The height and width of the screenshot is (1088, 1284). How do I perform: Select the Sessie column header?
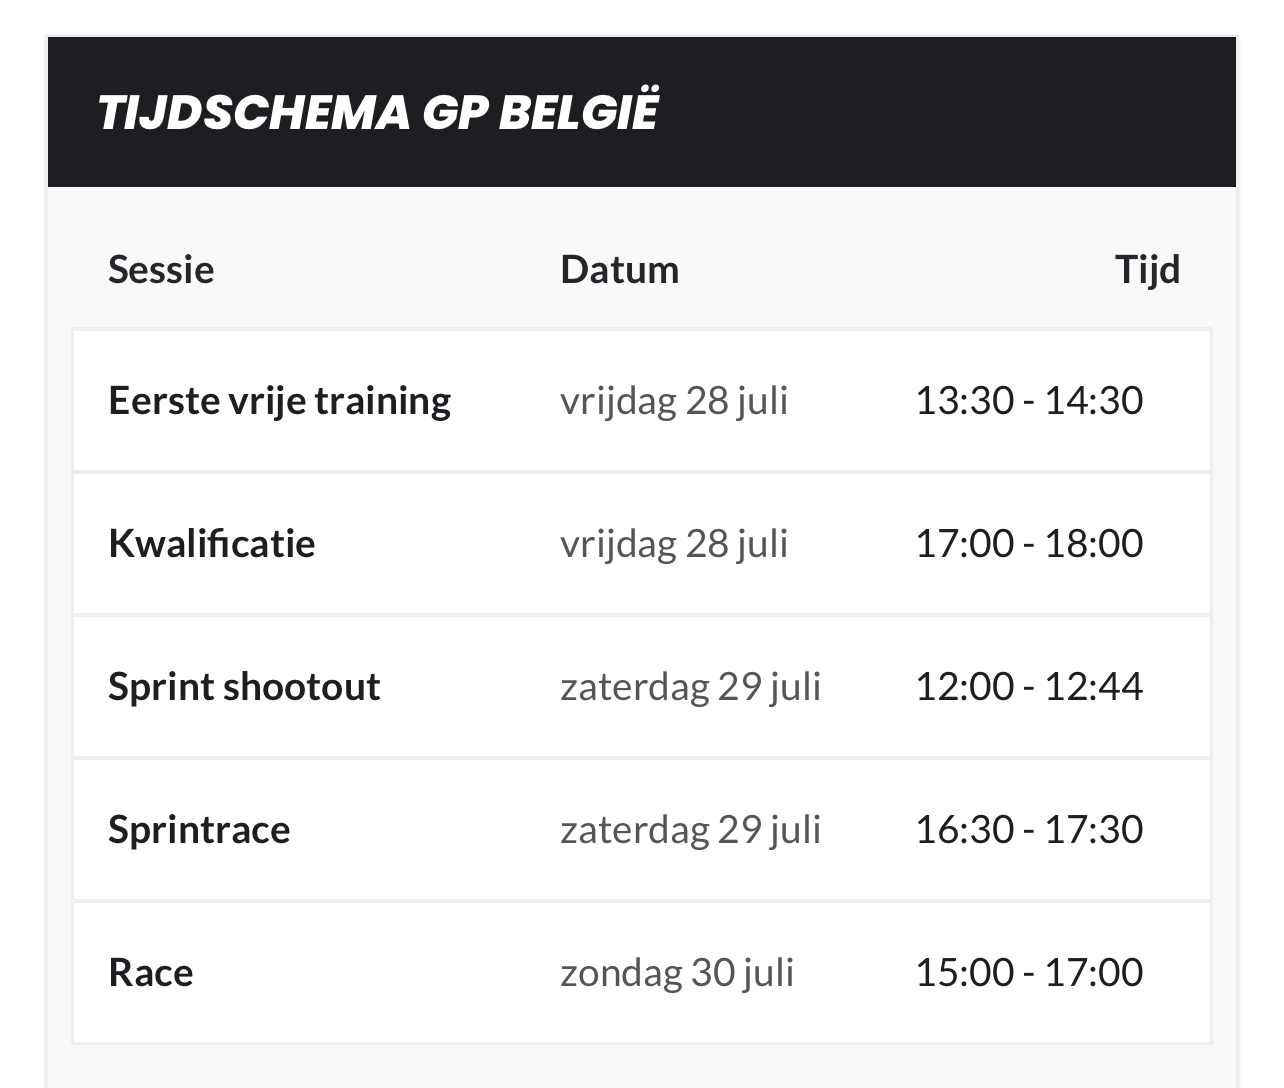(161, 270)
